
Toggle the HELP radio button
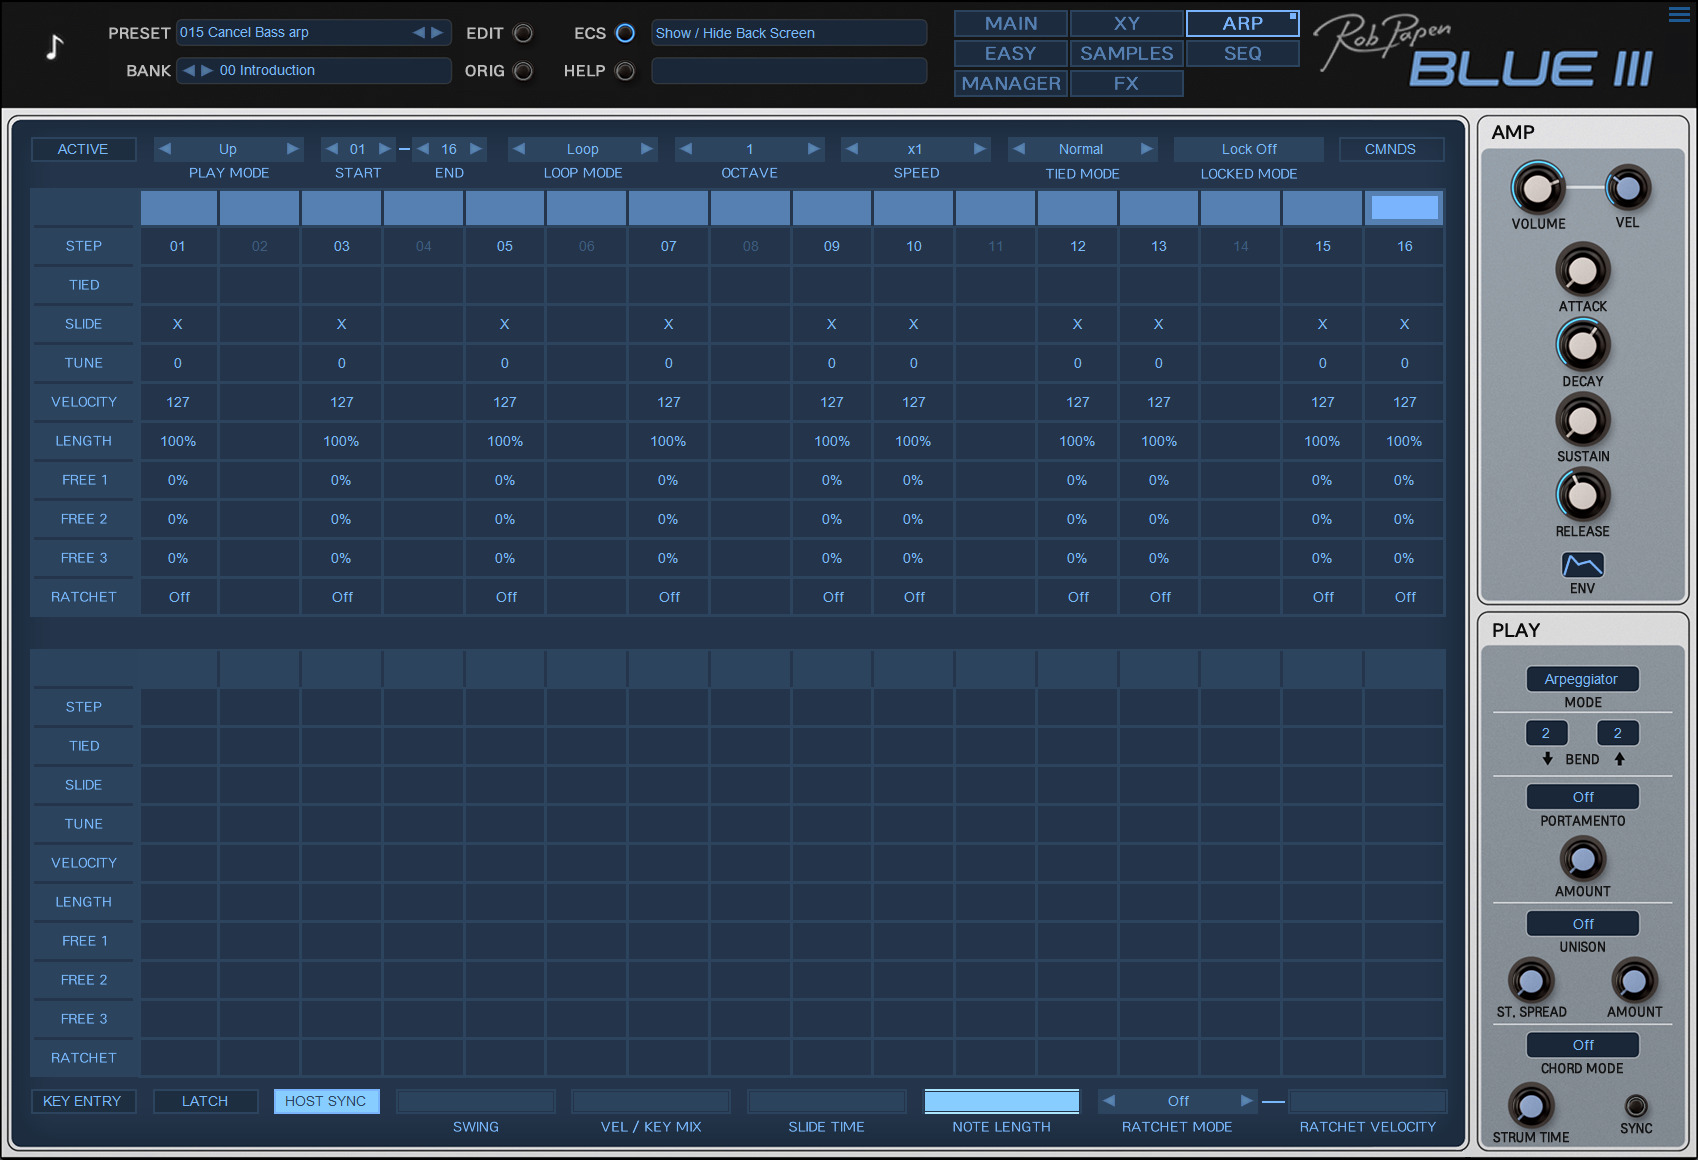(x=625, y=71)
